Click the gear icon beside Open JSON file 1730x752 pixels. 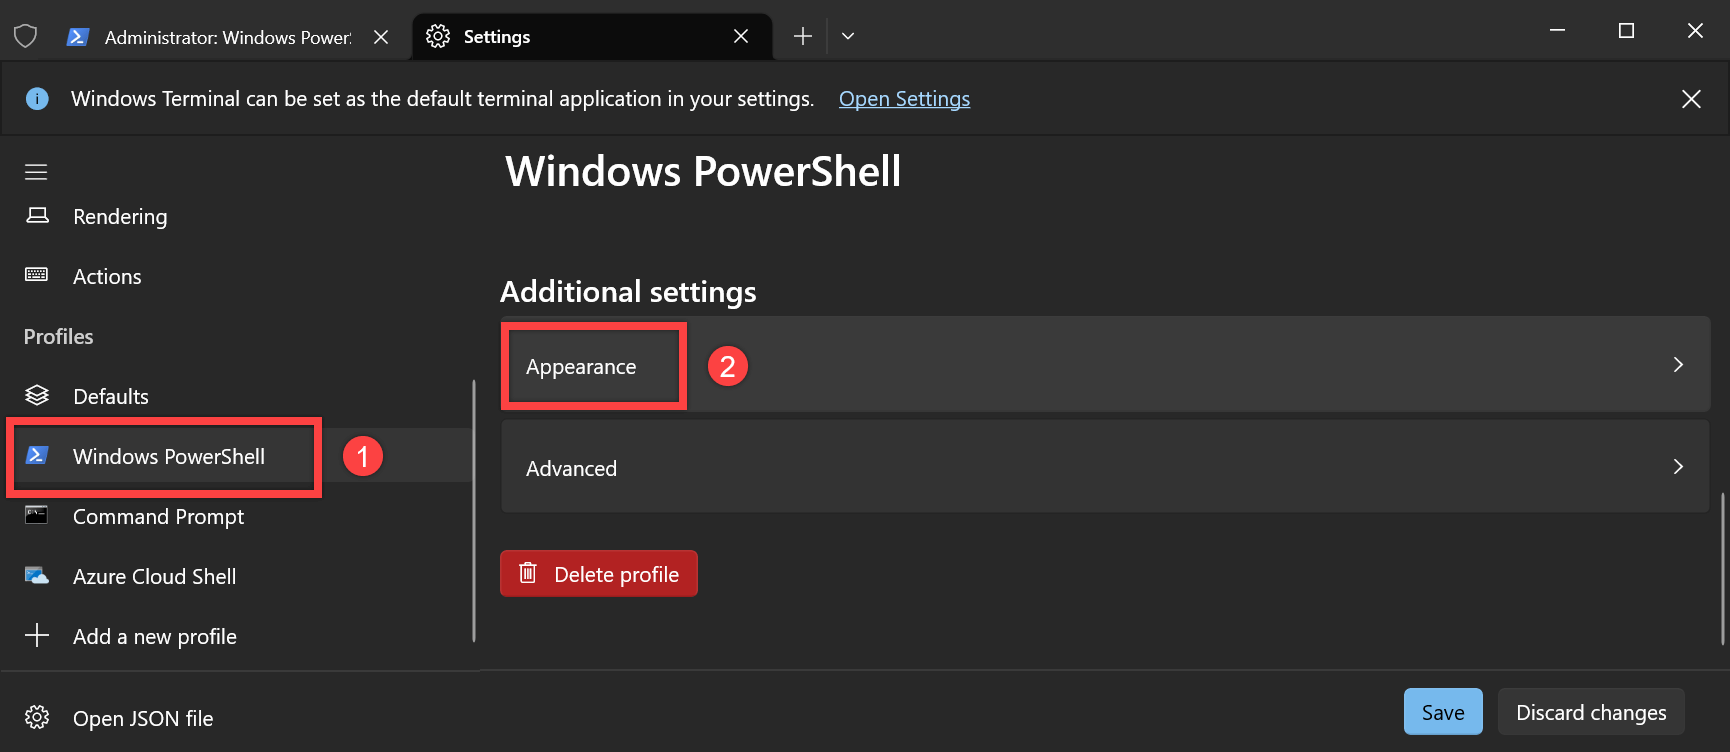click(x=37, y=717)
